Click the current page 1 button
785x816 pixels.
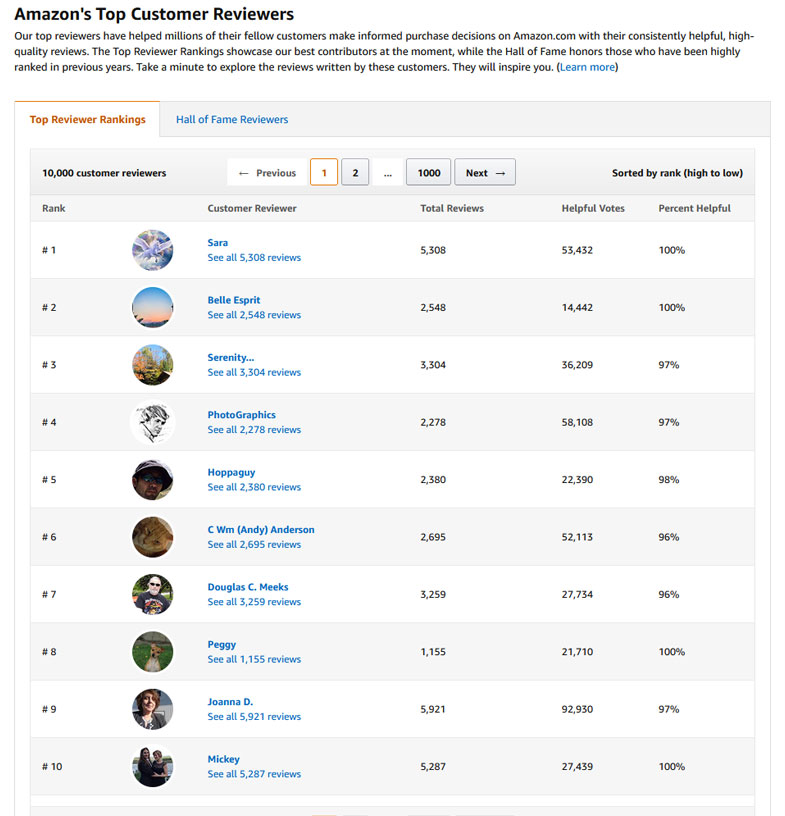coord(324,173)
